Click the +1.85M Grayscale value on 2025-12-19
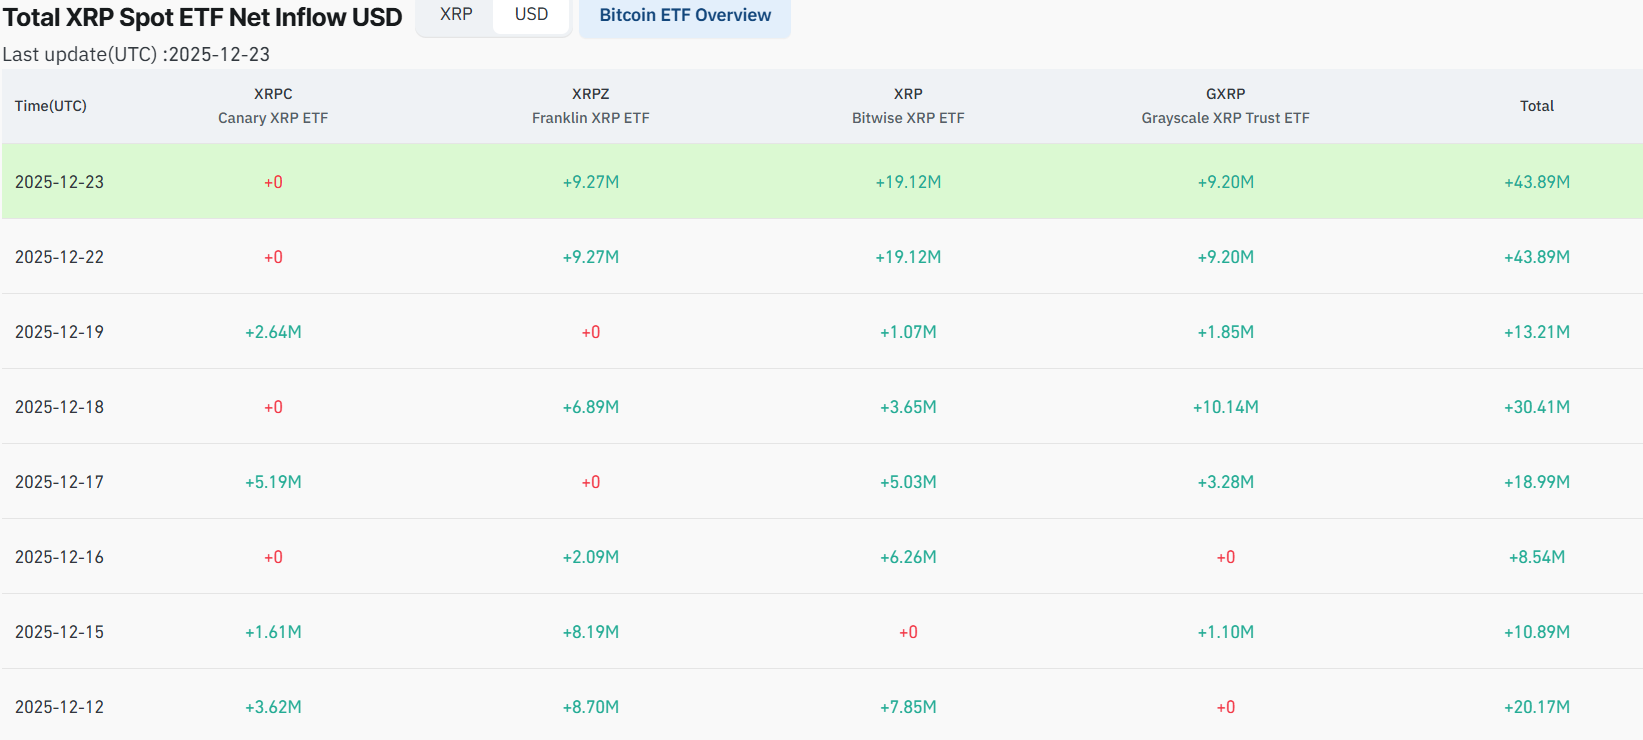1643x740 pixels. click(x=1226, y=332)
